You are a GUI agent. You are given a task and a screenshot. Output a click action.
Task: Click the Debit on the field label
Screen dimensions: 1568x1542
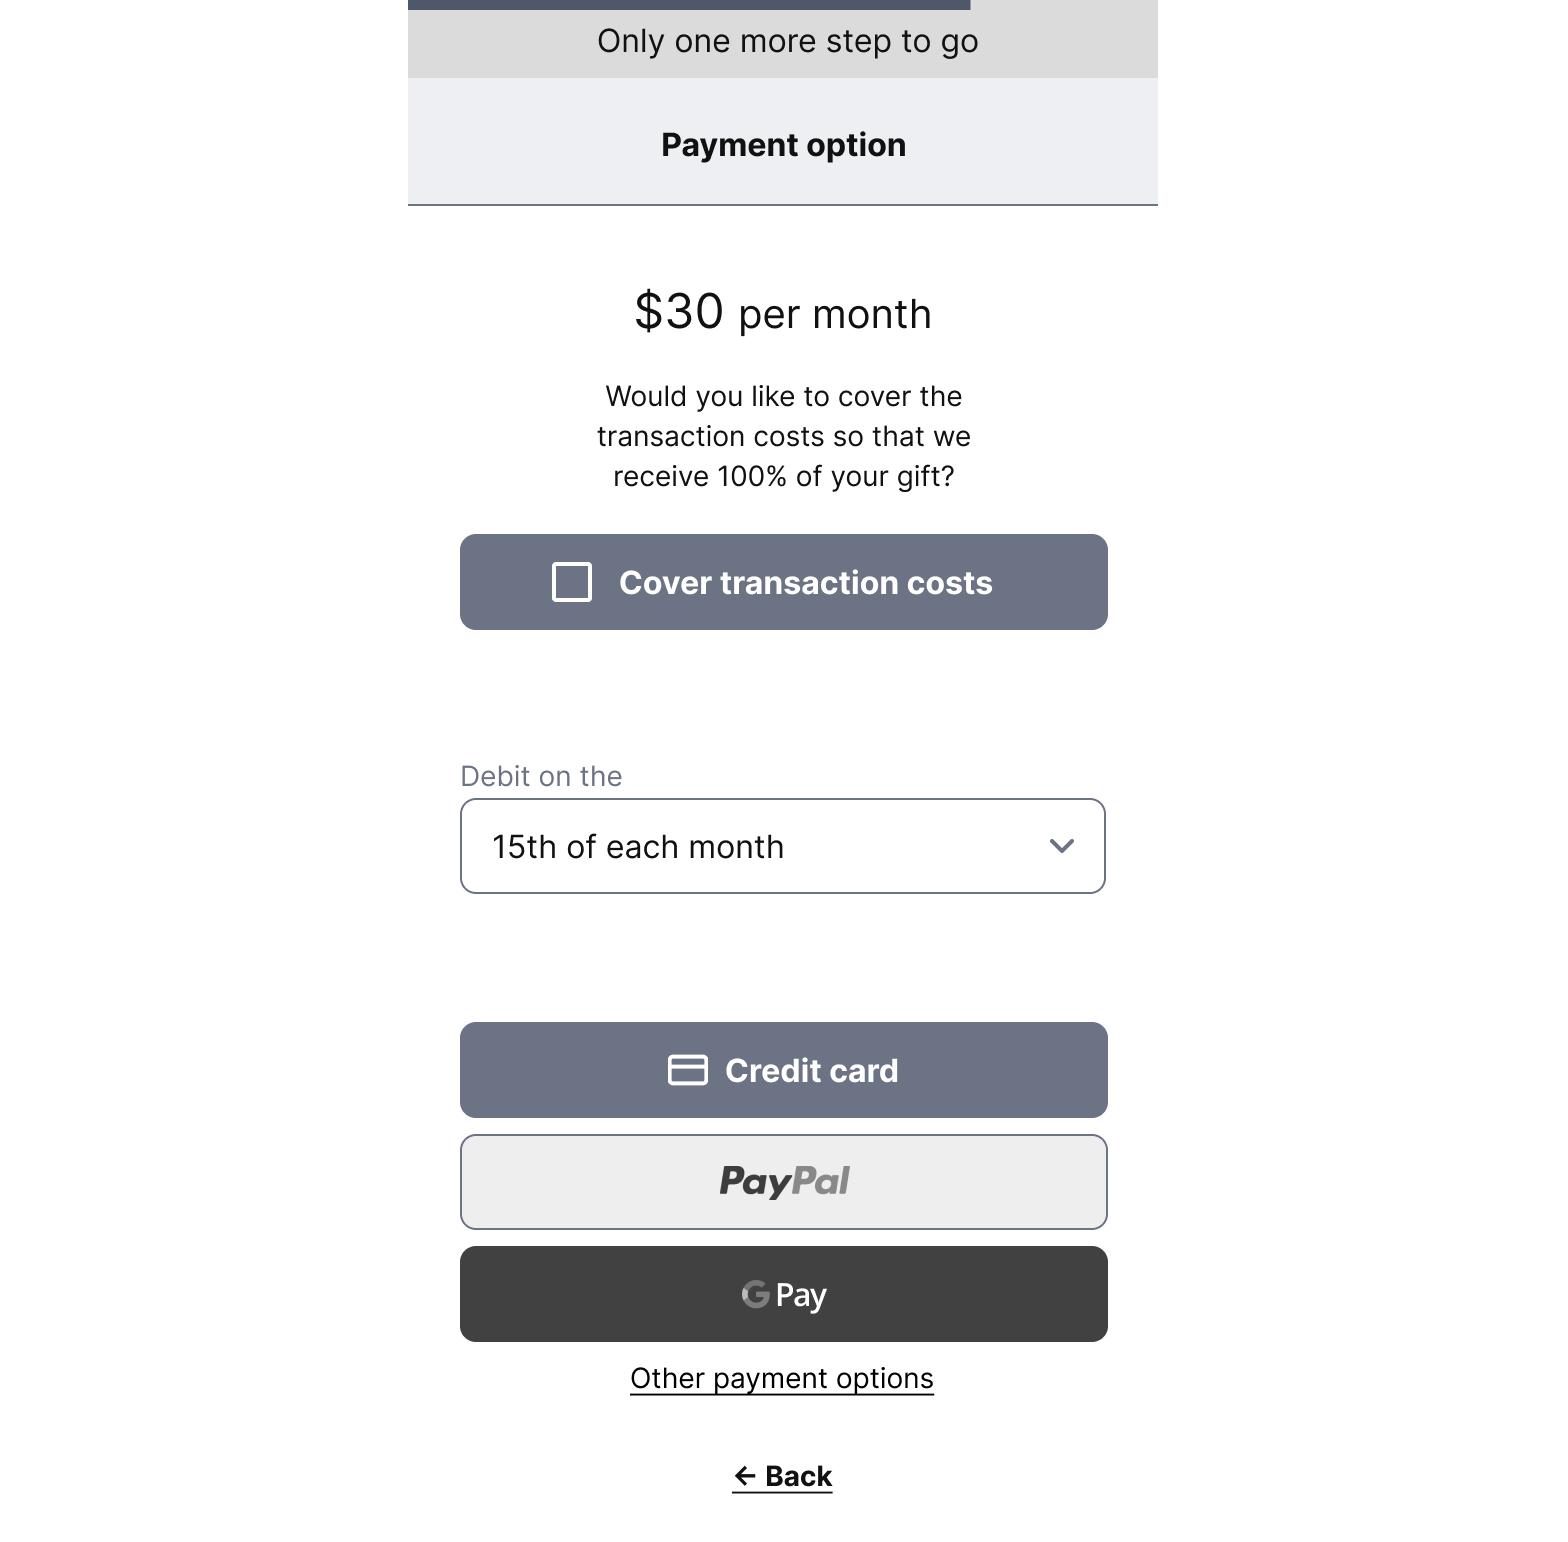[541, 776]
